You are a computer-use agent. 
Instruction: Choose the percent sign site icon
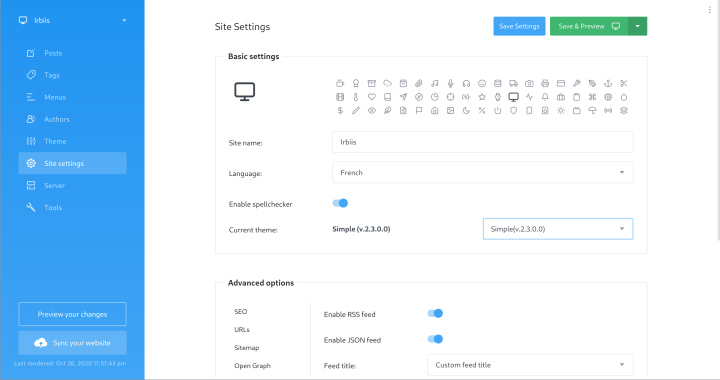click(x=482, y=111)
